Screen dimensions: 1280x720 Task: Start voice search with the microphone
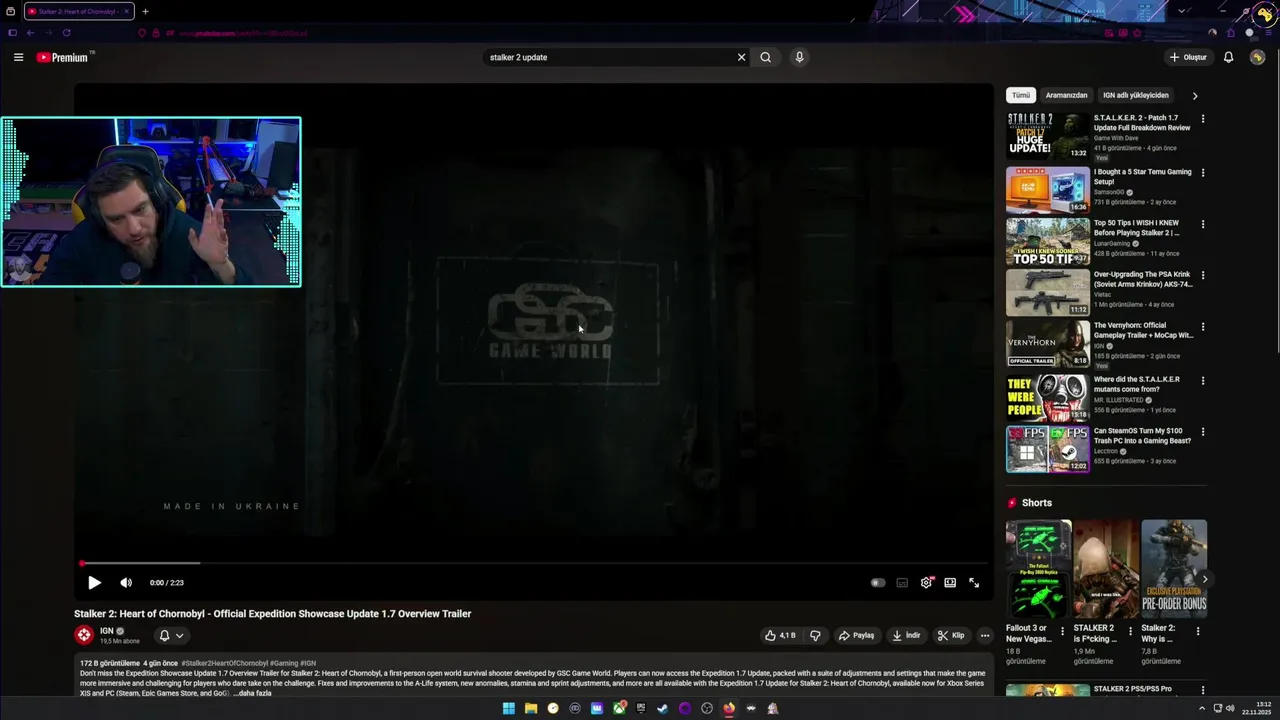point(799,57)
